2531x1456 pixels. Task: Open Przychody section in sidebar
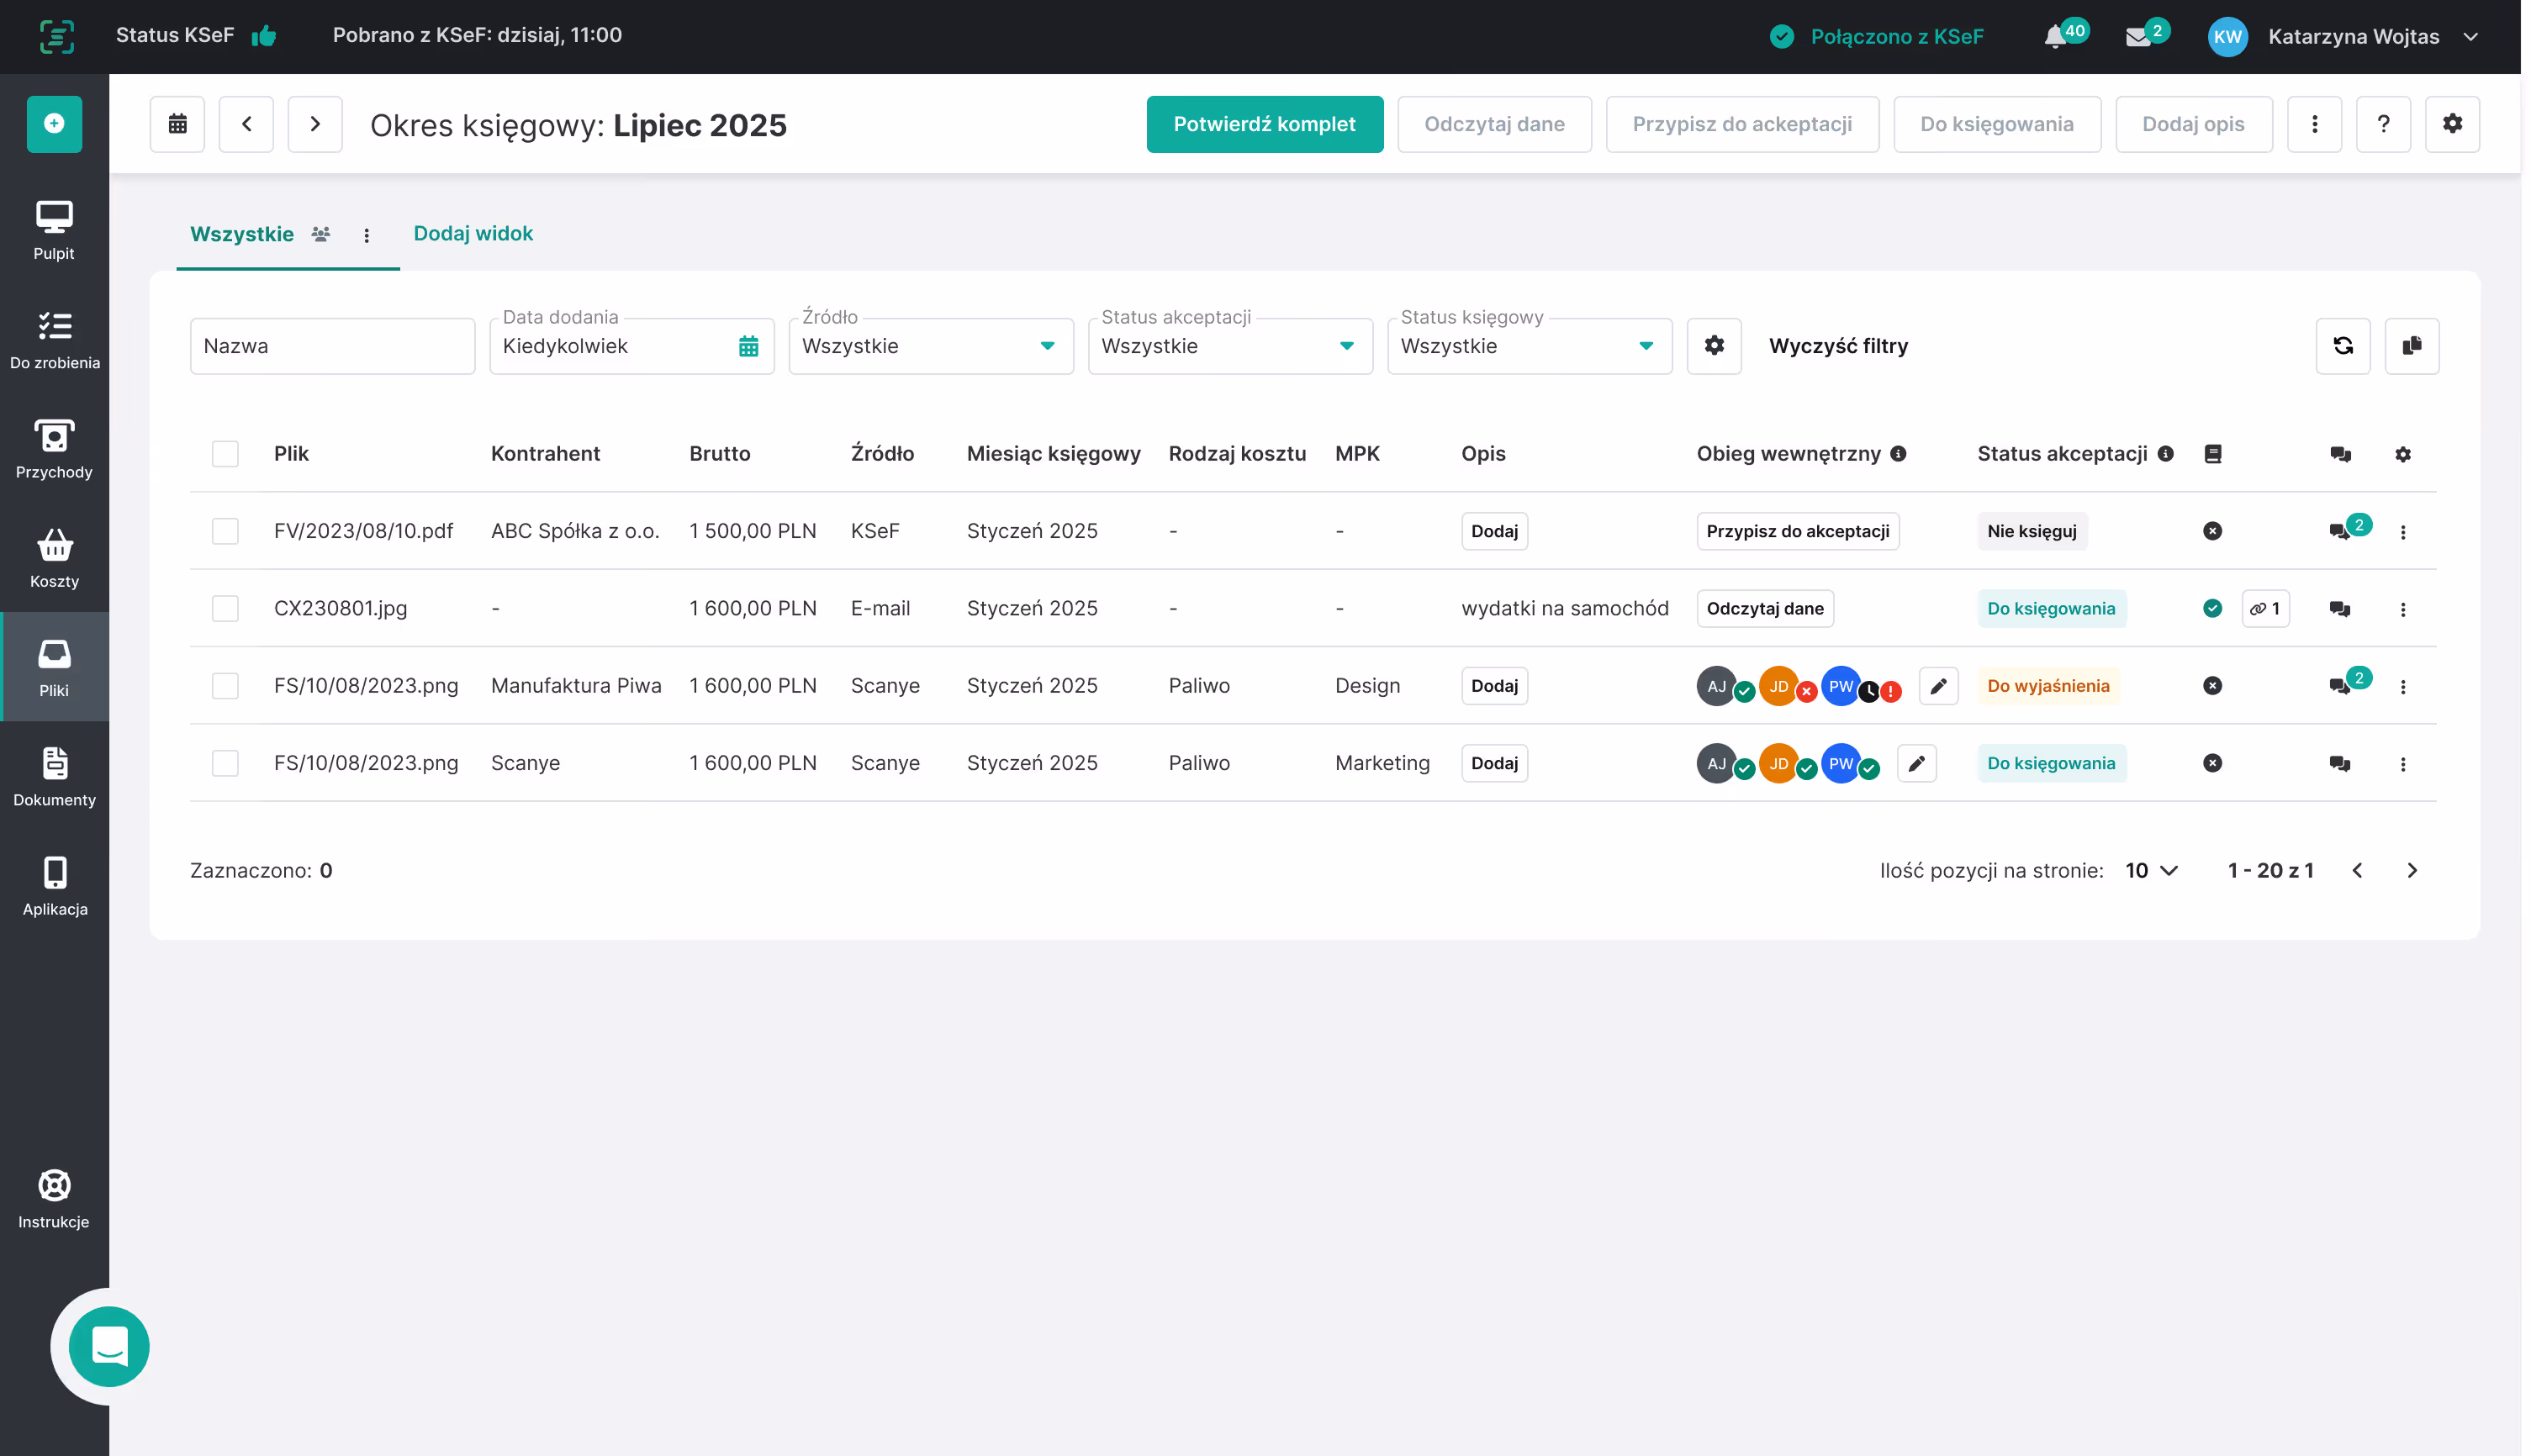(54, 449)
